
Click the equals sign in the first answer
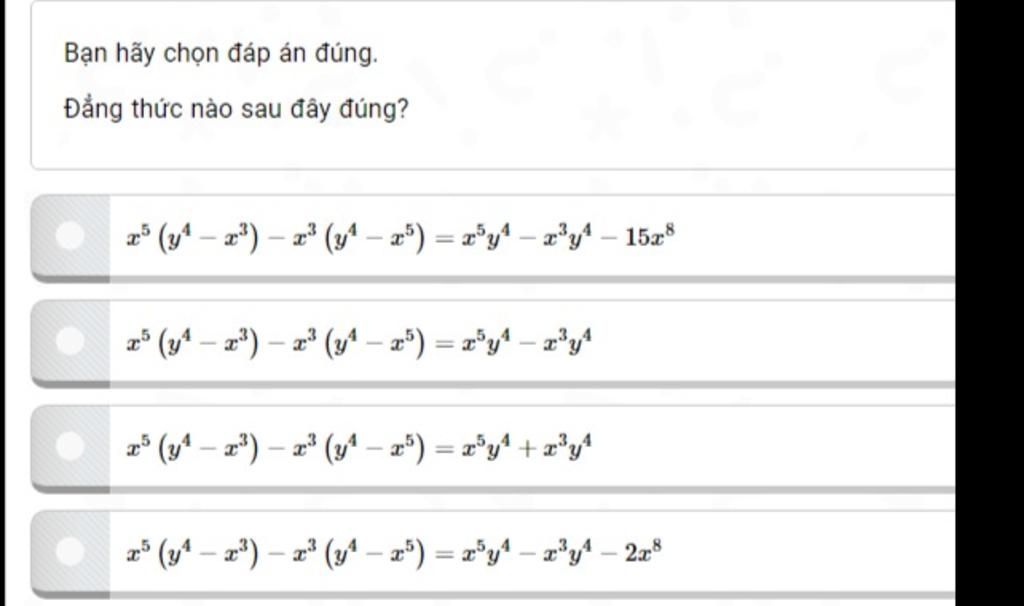444,239
